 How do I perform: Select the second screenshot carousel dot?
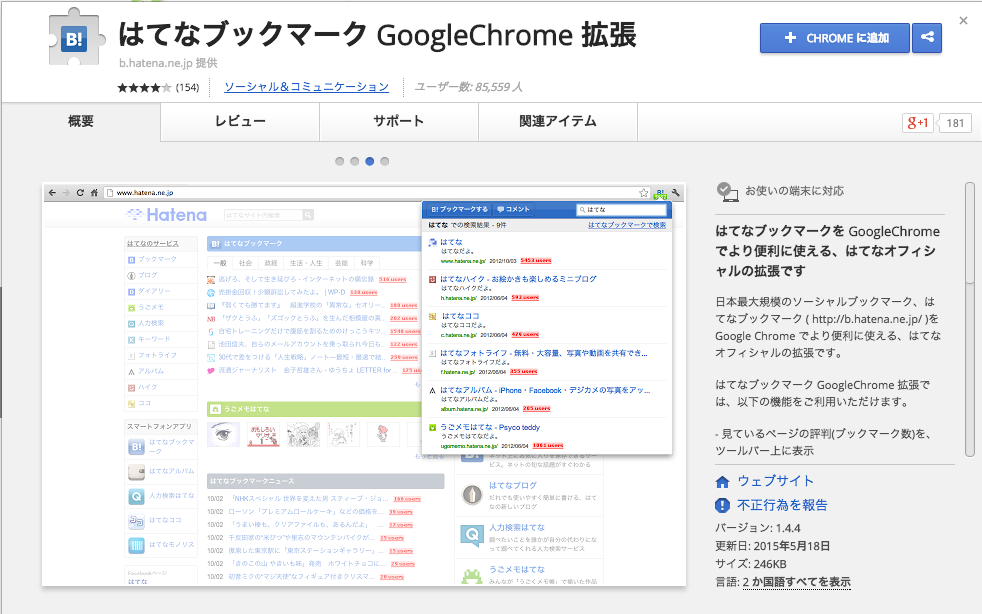click(354, 162)
